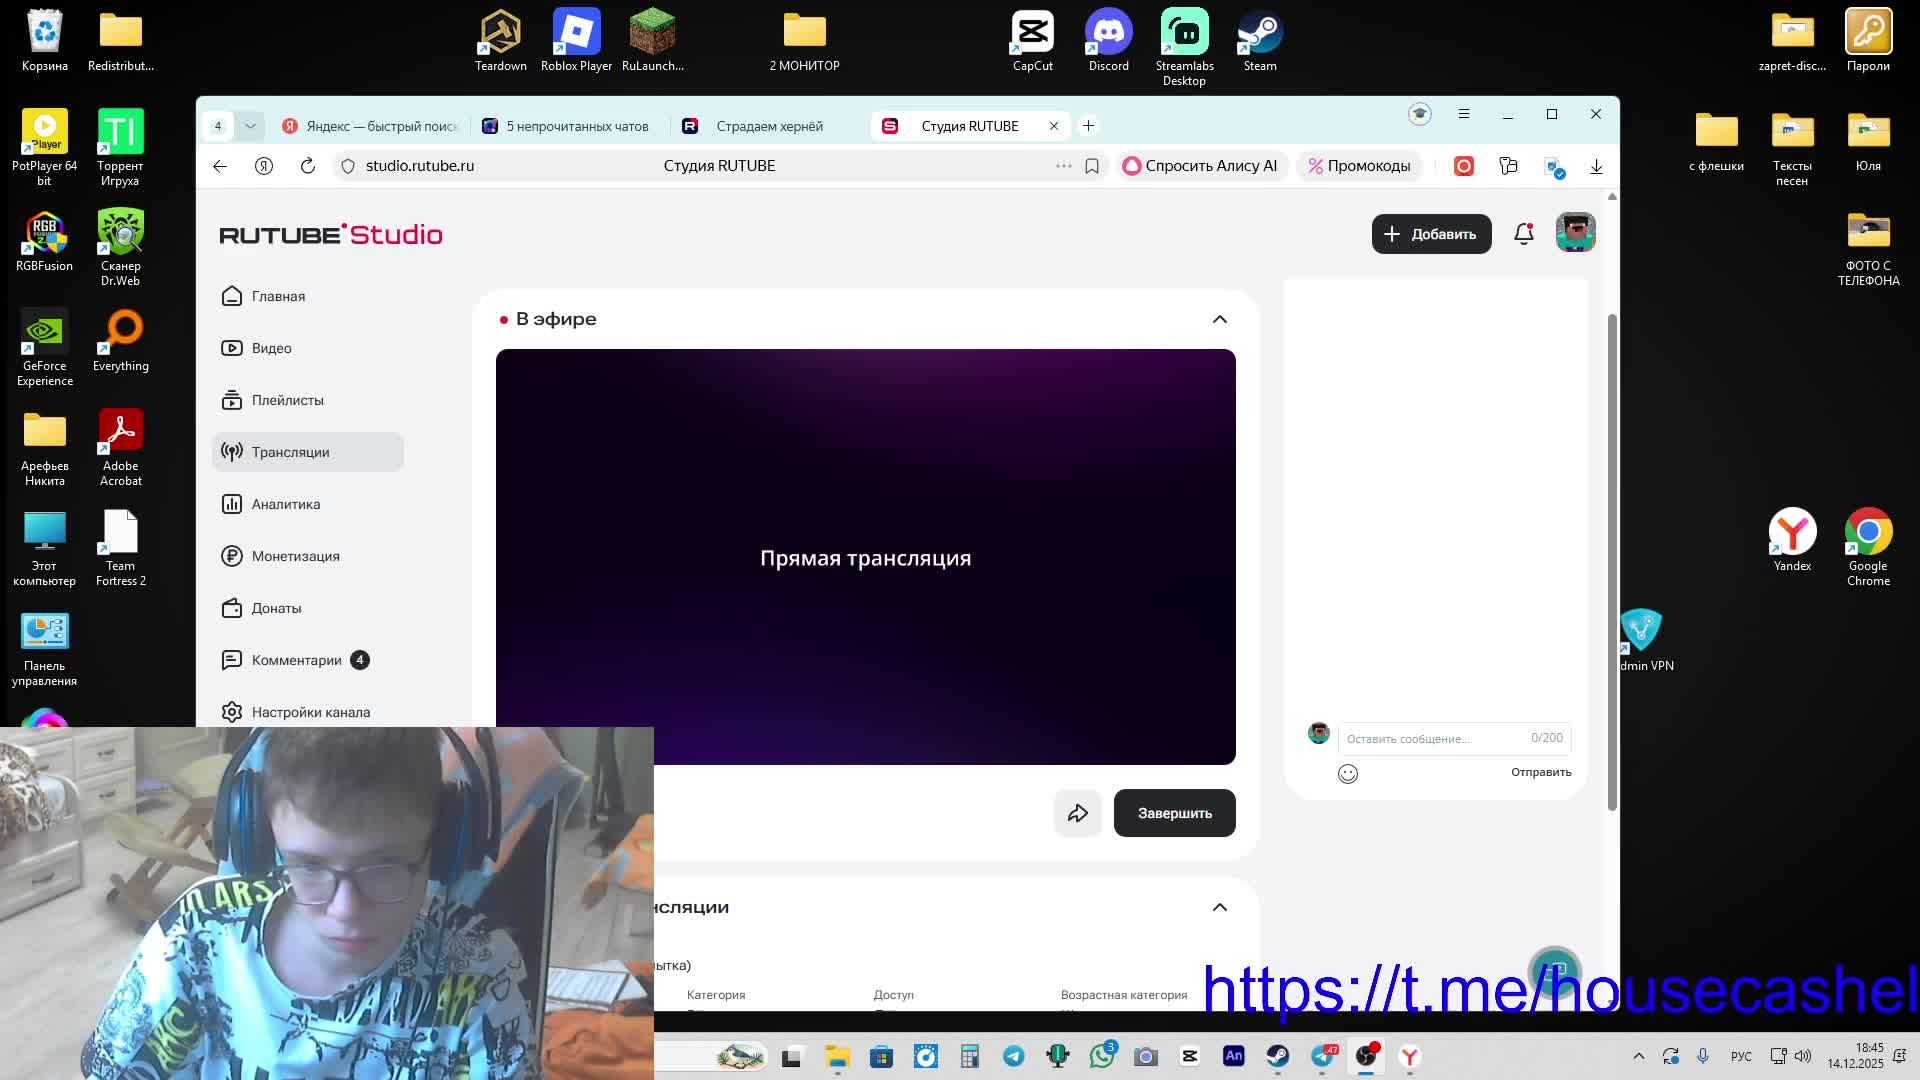Click the Добавить button
This screenshot has width=1920, height=1080.
point(1431,234)
